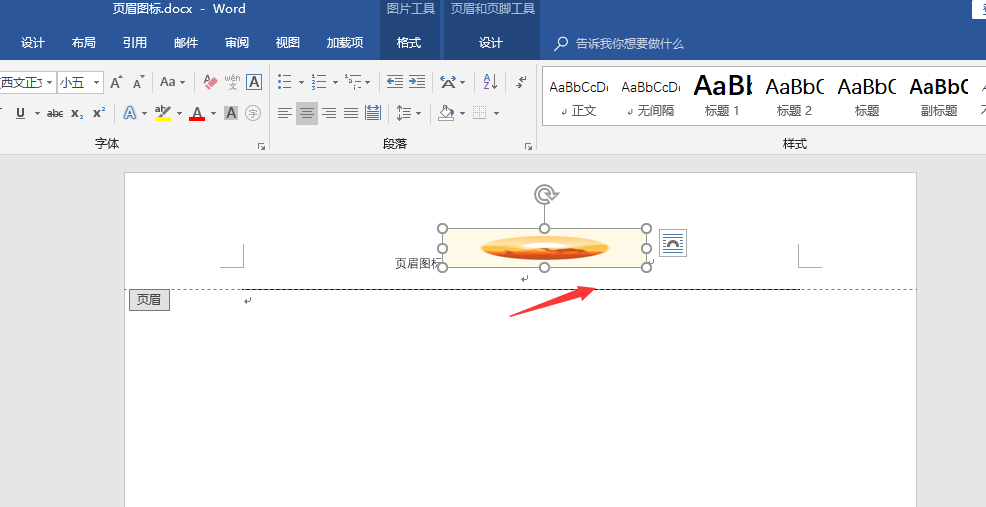Toggle subscript formatting
Viewport: 986px width, 507px height.
coord(77,113)
